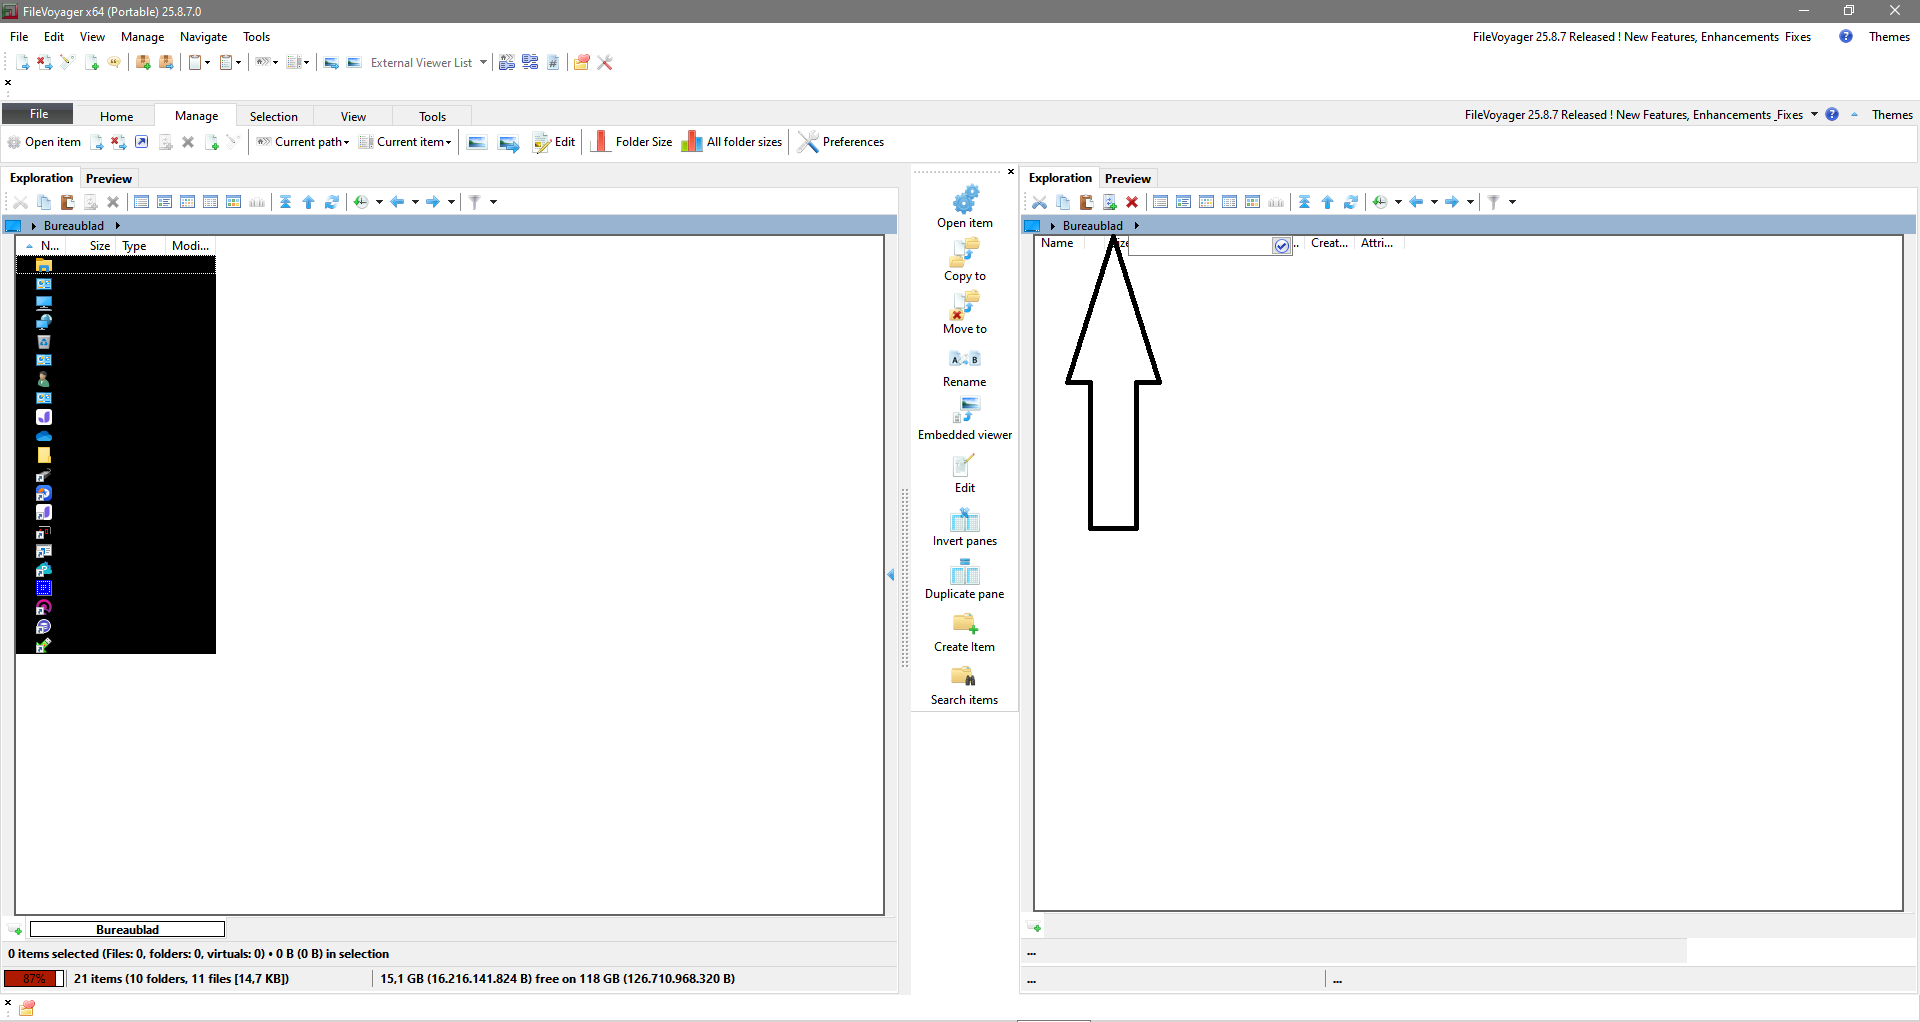Collapse the left pane using the blue splitter arrow
This screenshot has height=1022, width=1920.
(891, 575)
